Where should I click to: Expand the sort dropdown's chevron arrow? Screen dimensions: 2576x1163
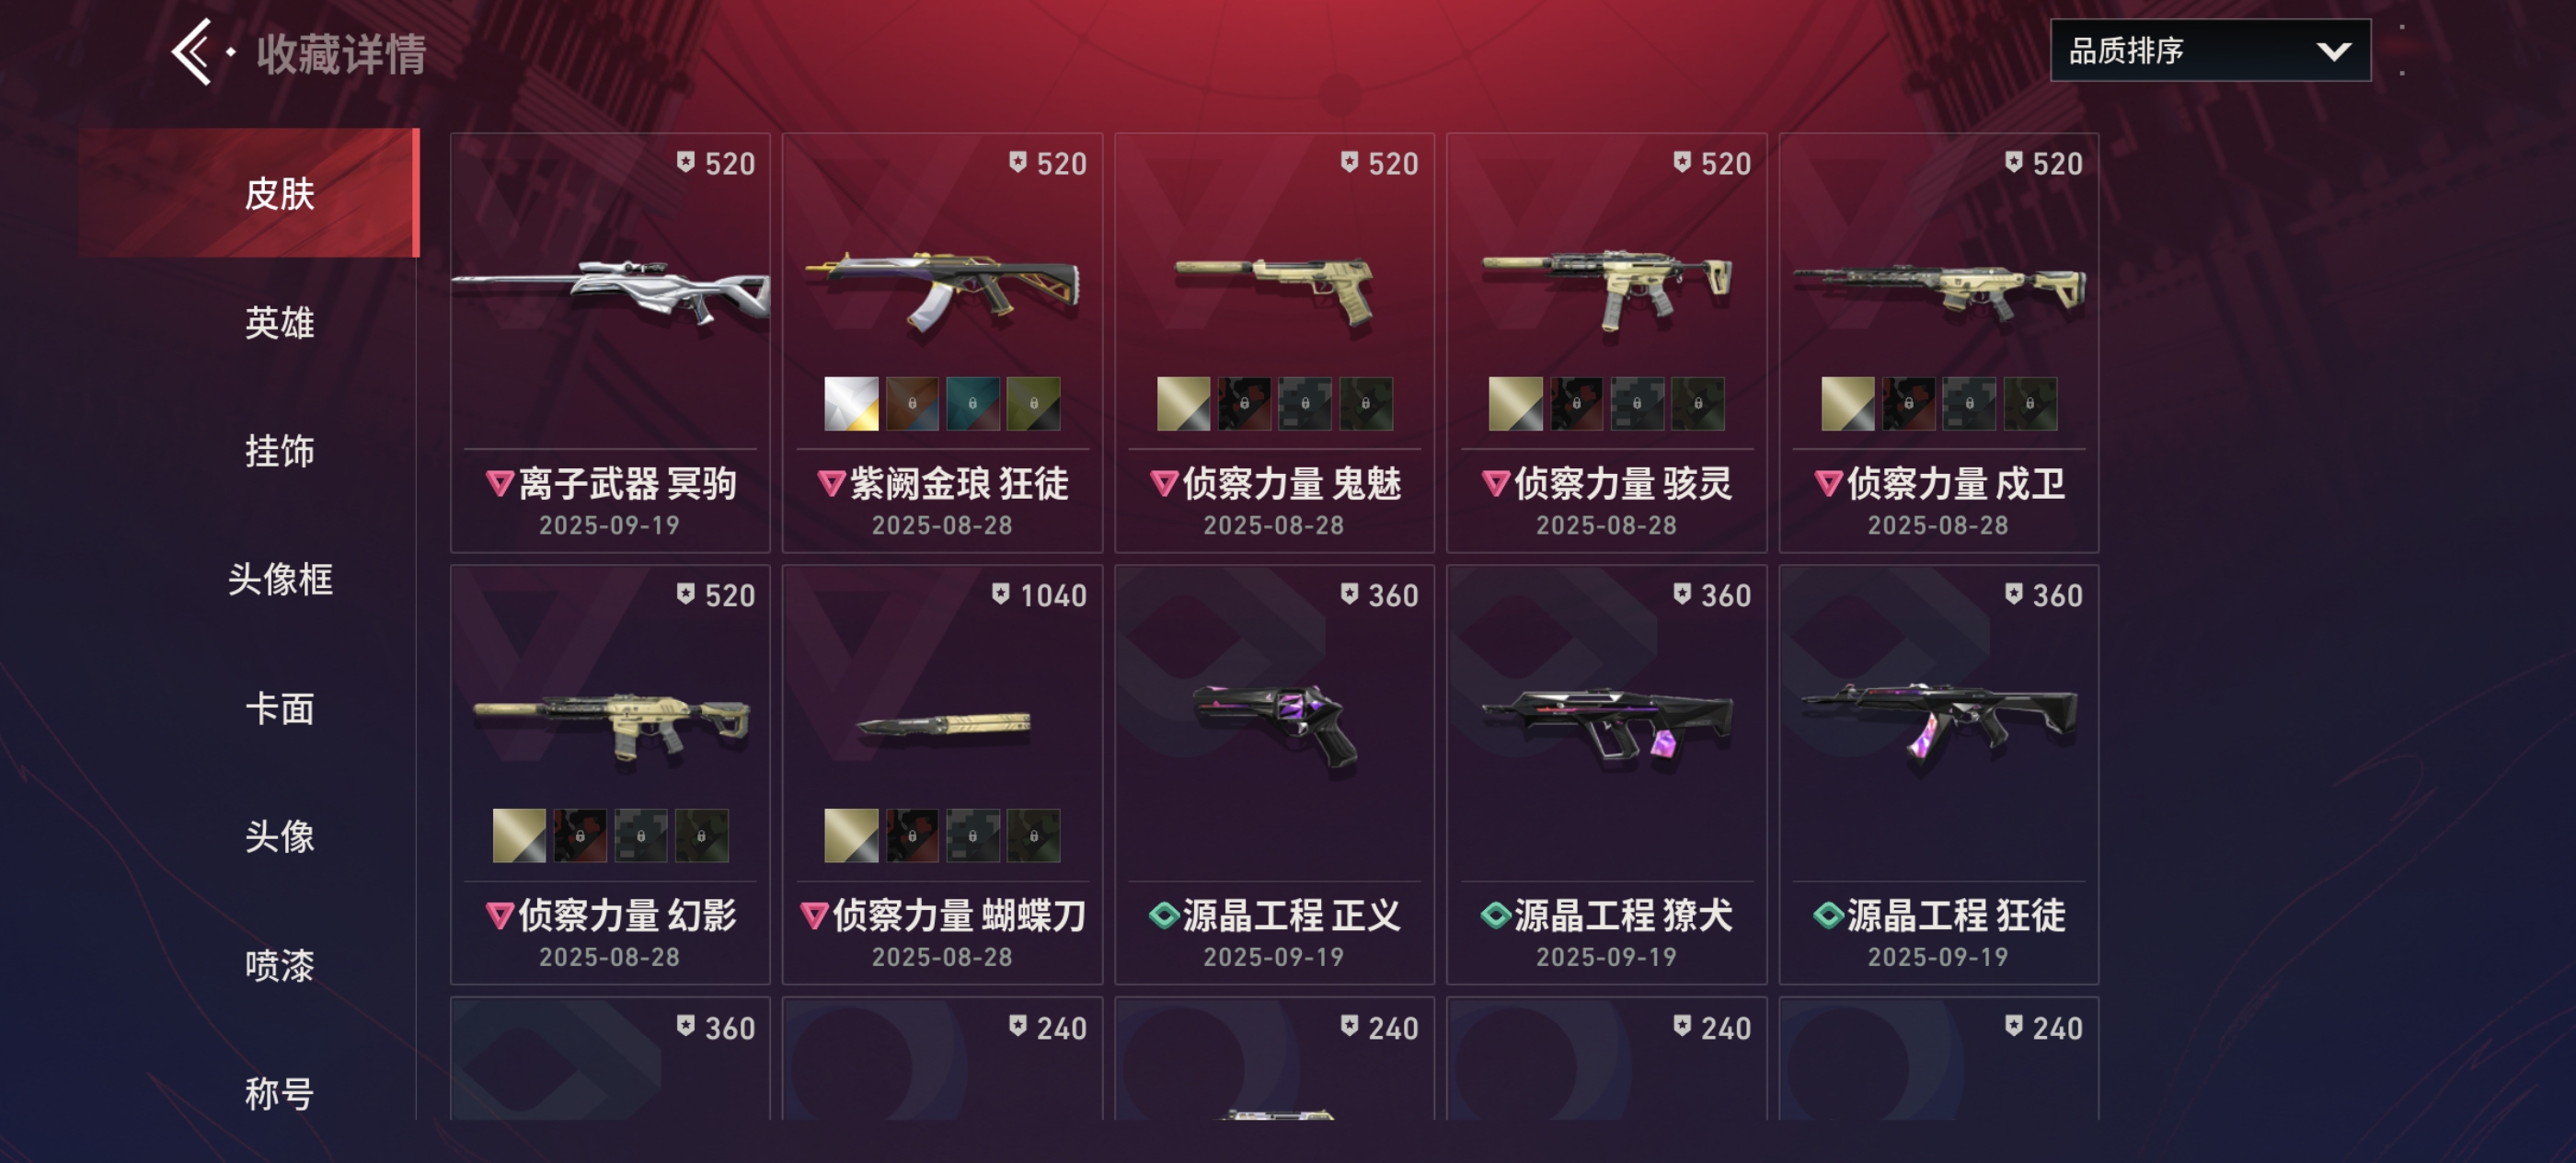tap(2333, 51)
